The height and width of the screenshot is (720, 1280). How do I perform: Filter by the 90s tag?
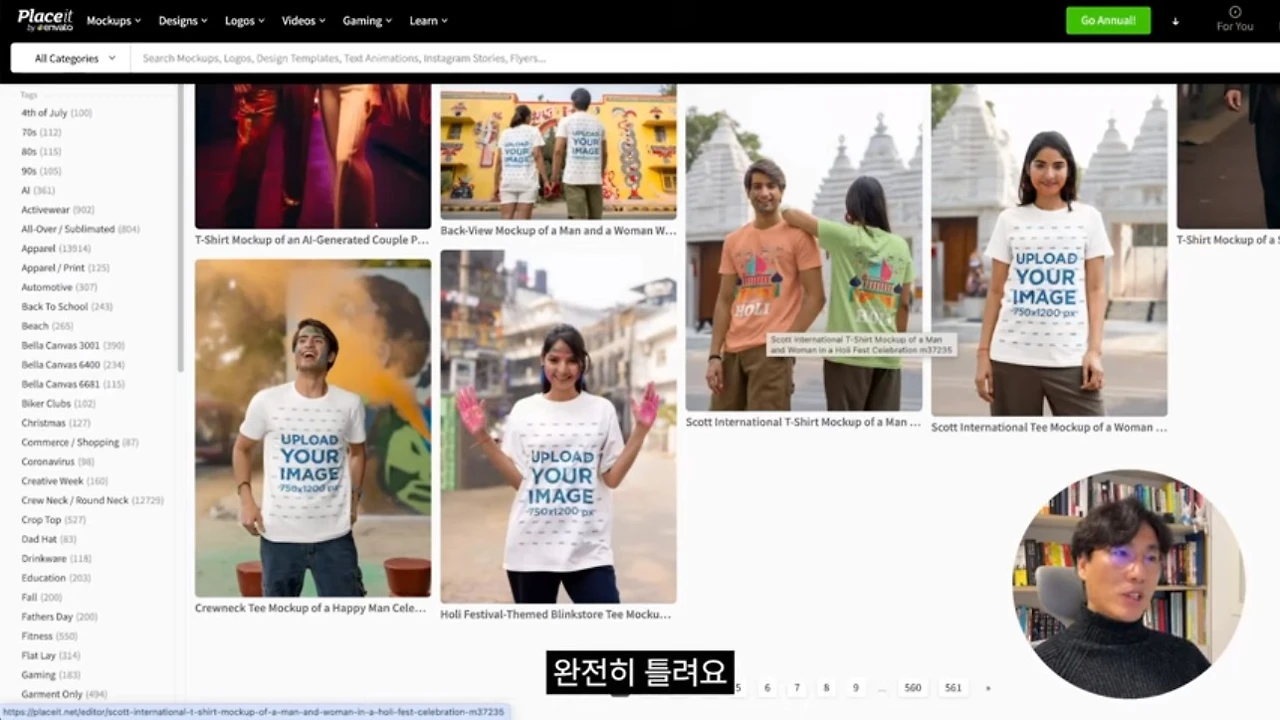41,171
